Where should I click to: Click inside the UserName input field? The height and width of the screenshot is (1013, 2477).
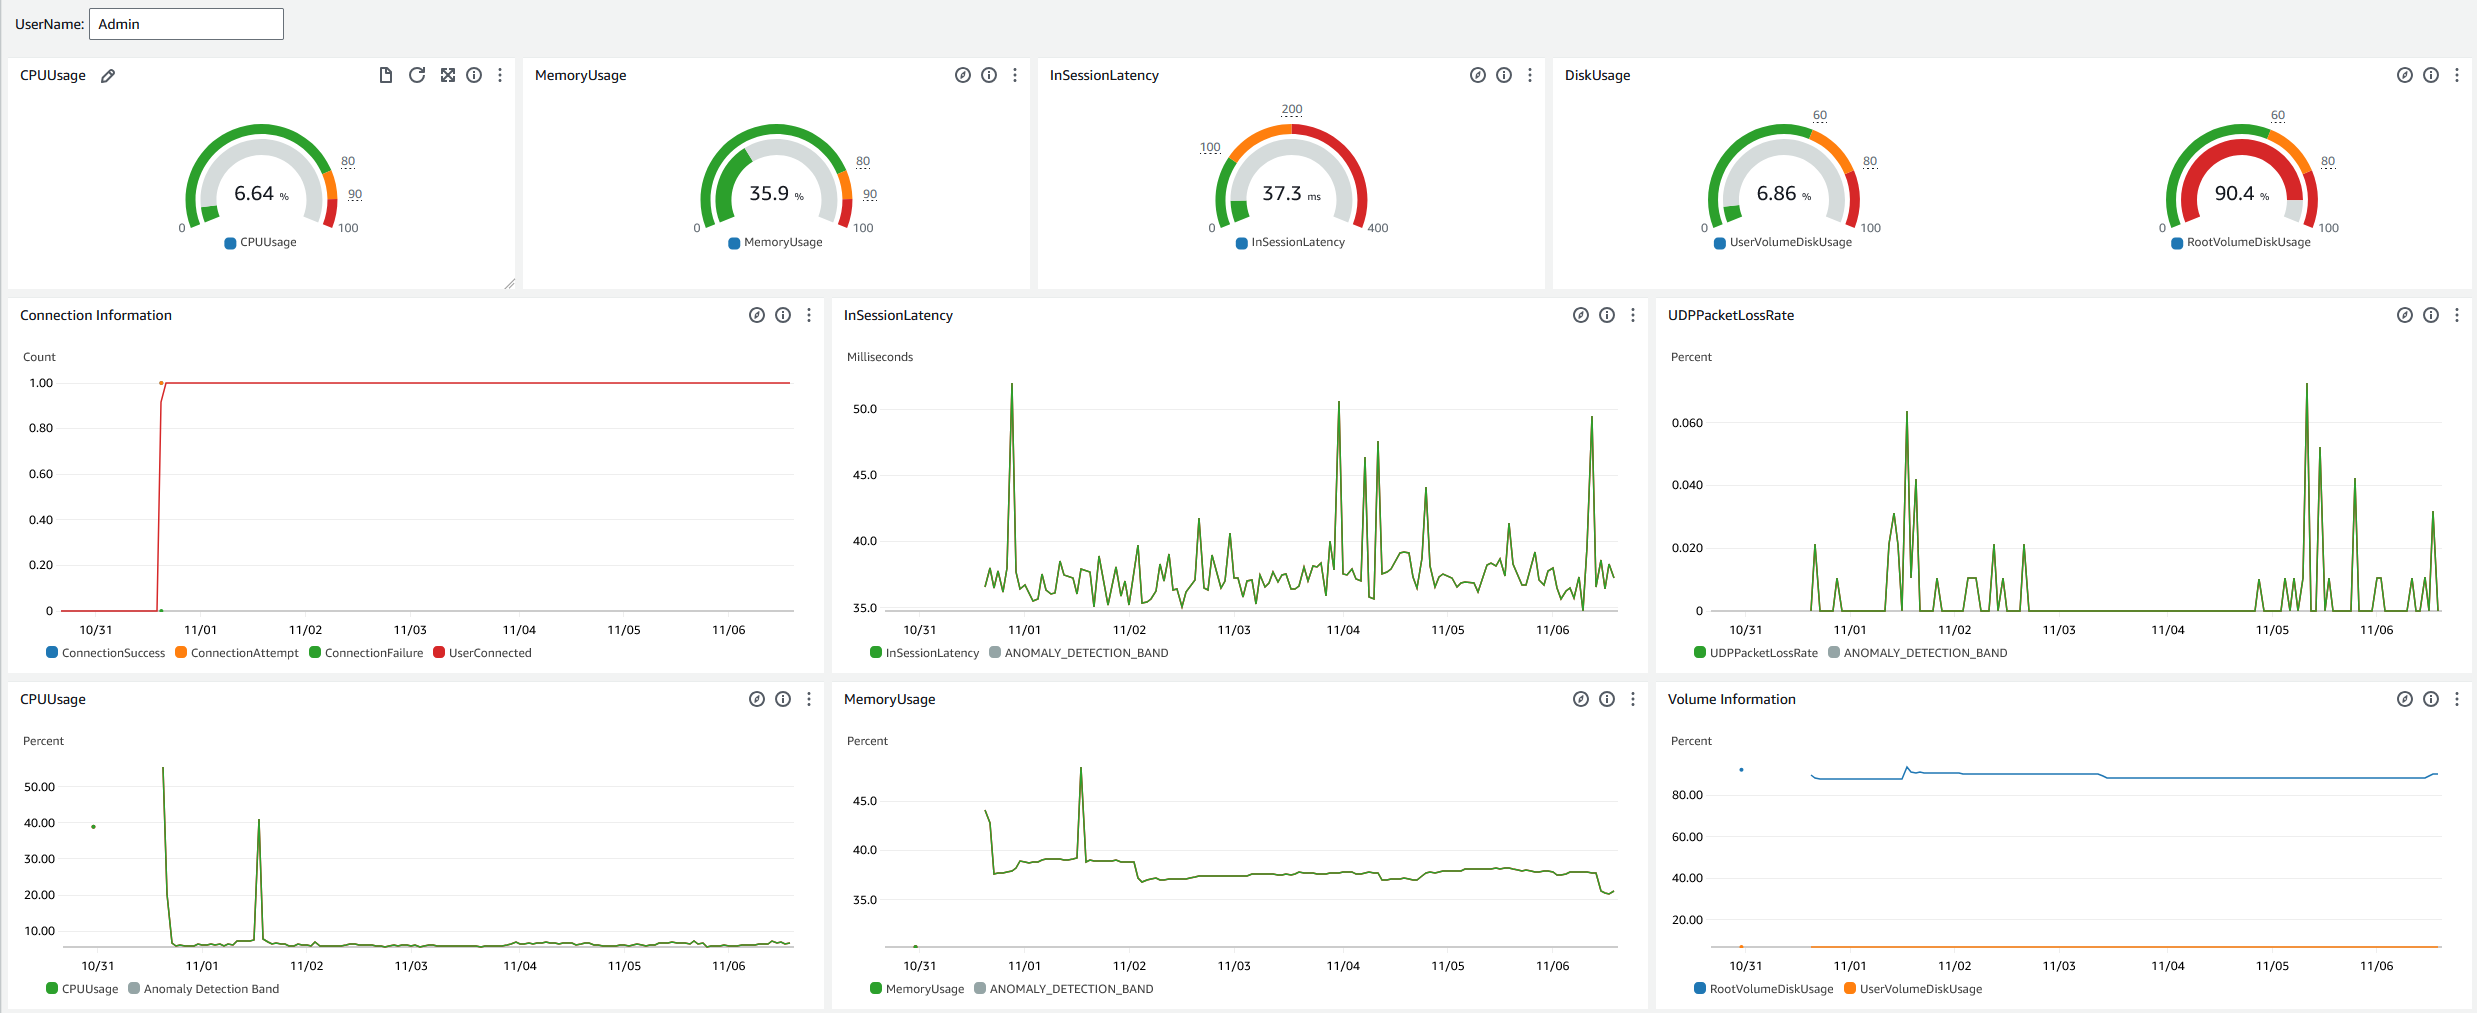(x=185, y=23)
